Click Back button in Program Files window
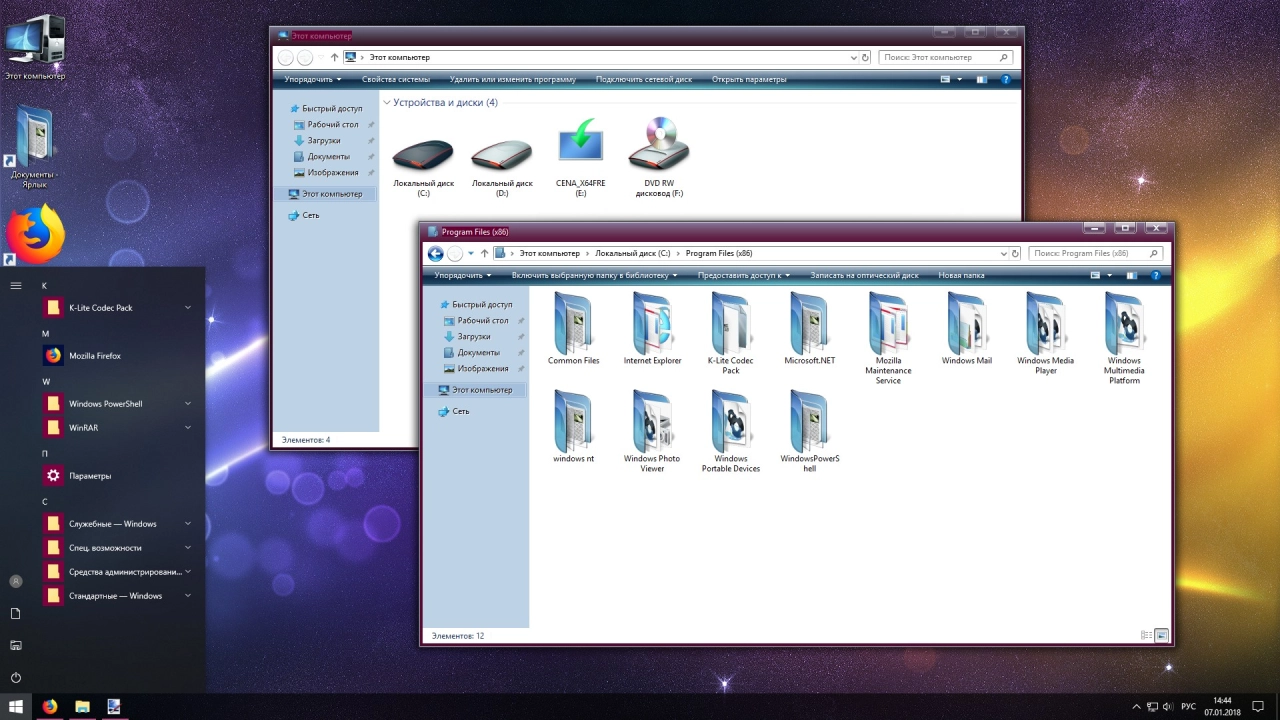Viewport: 1280px width, 720px height. click(435, 253)
